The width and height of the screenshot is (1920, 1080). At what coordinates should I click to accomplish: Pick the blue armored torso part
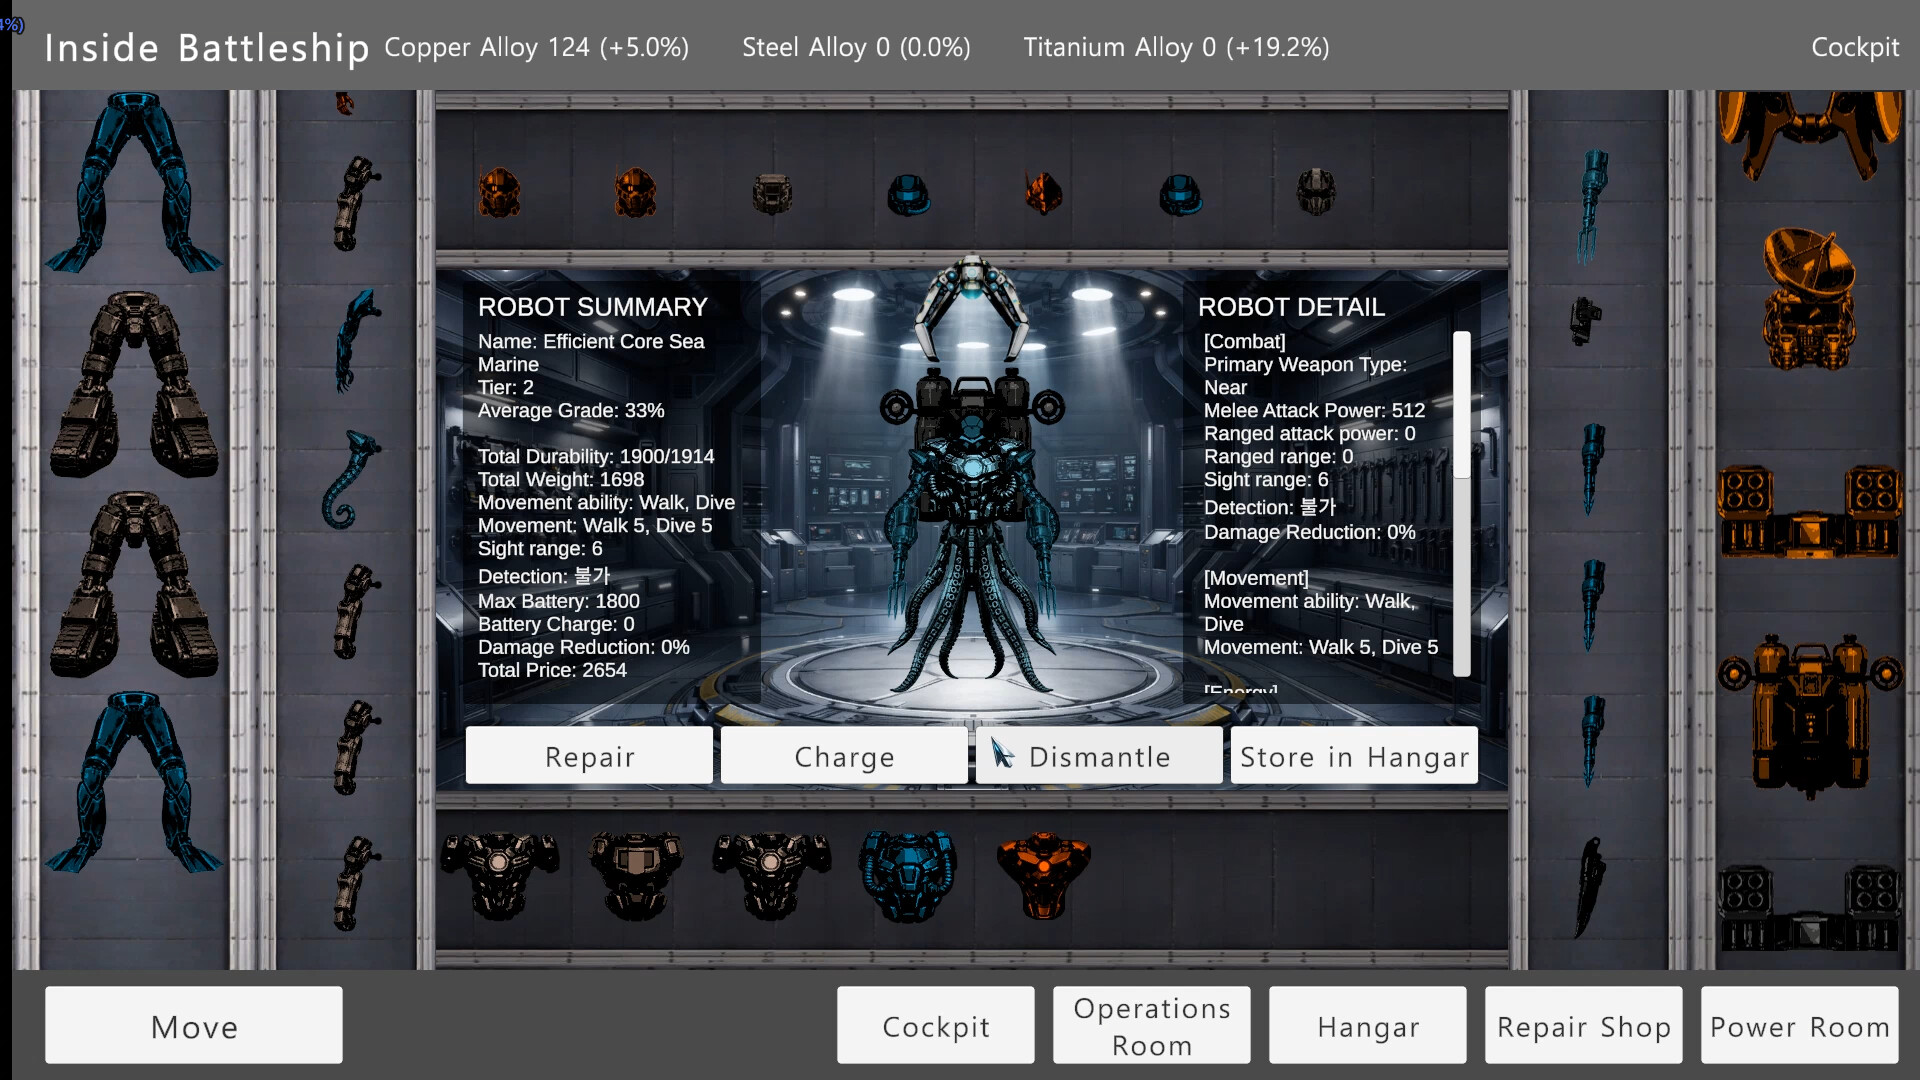pos(908,875)
